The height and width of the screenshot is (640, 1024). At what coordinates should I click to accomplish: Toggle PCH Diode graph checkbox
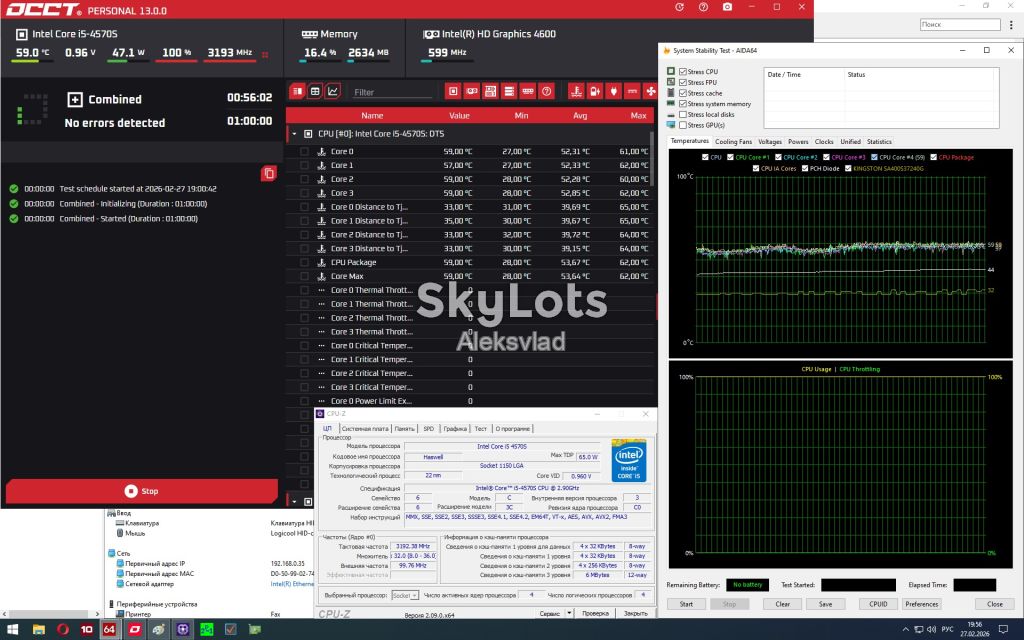point(805,168)
